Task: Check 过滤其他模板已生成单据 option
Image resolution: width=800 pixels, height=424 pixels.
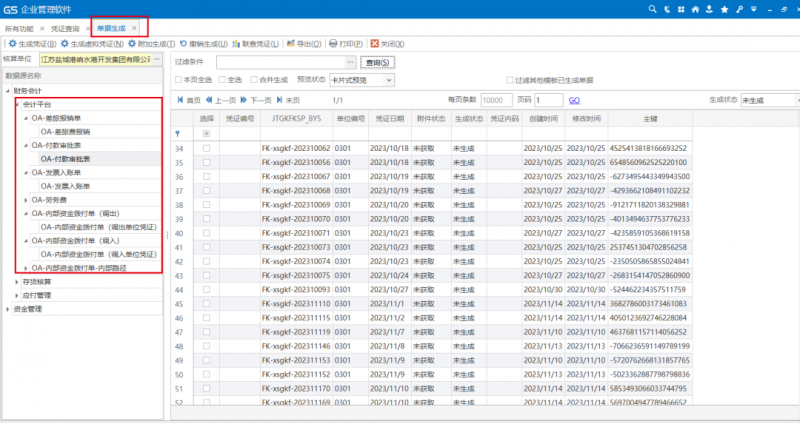Action: click(x=511, y=79)
